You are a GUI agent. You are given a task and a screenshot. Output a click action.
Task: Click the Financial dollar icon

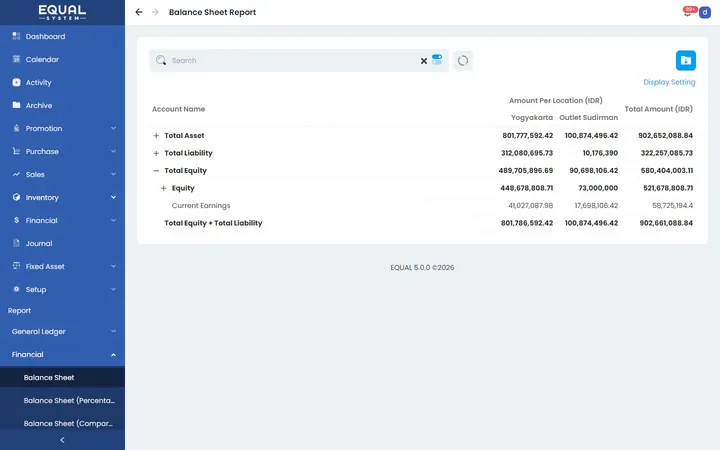pyautogui.click(x=17, y=220)
